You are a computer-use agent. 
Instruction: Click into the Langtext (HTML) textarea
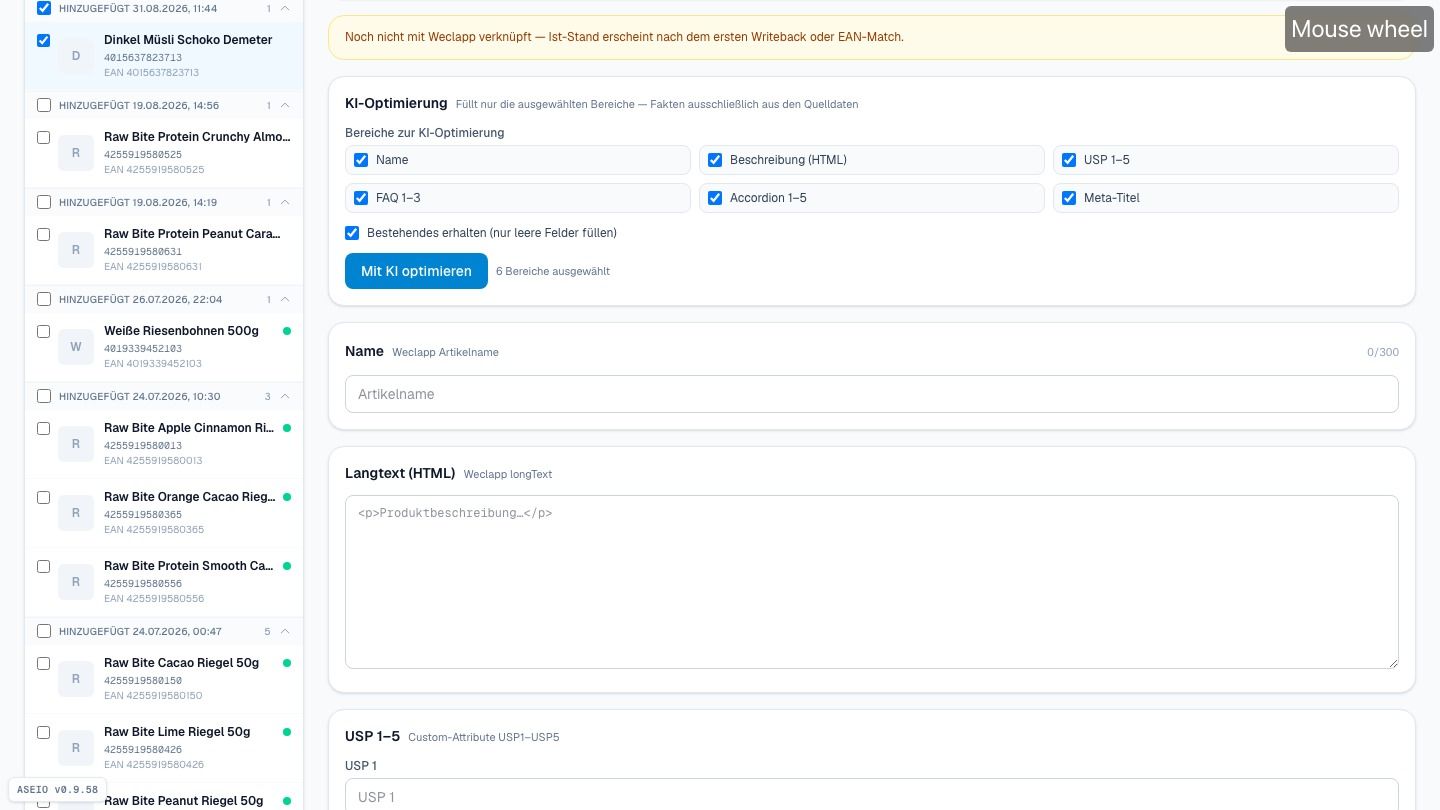[x=871, y=582]
